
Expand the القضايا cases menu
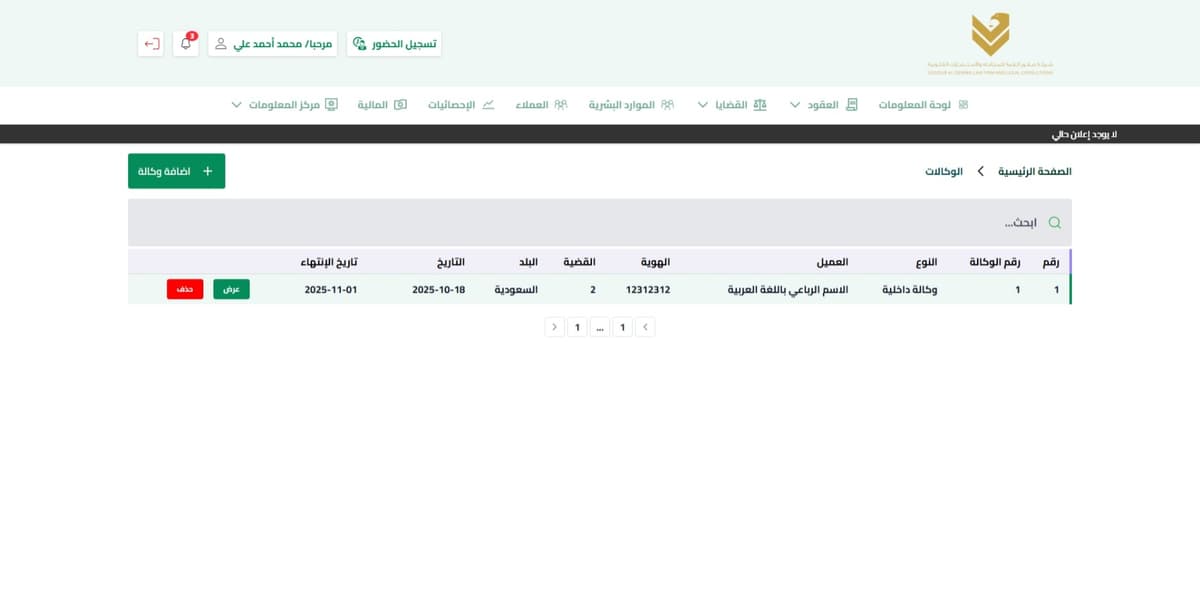point(732,105)
